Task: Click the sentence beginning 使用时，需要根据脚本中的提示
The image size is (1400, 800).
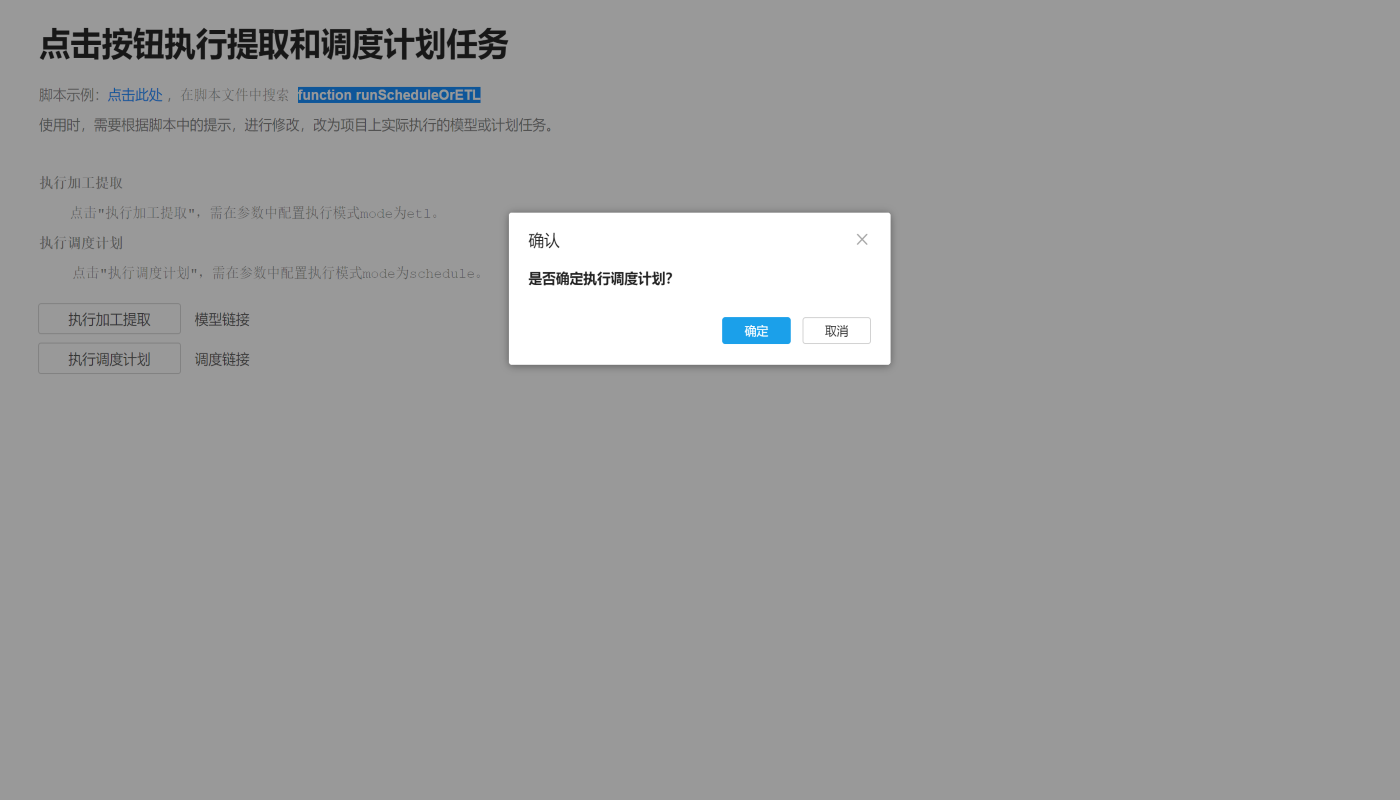Action: (297, 125)
